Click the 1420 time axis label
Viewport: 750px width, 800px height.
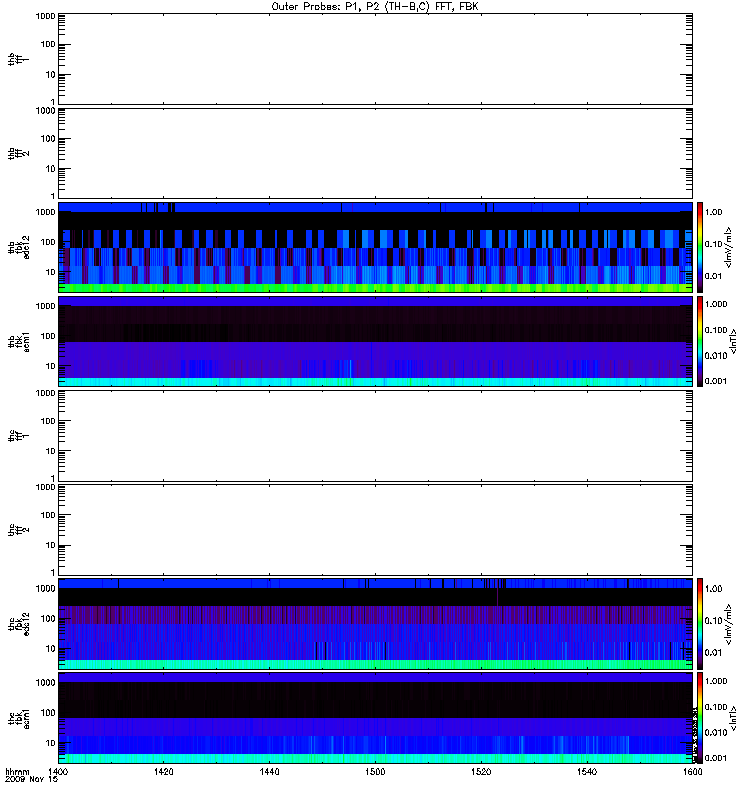(163, 771)
